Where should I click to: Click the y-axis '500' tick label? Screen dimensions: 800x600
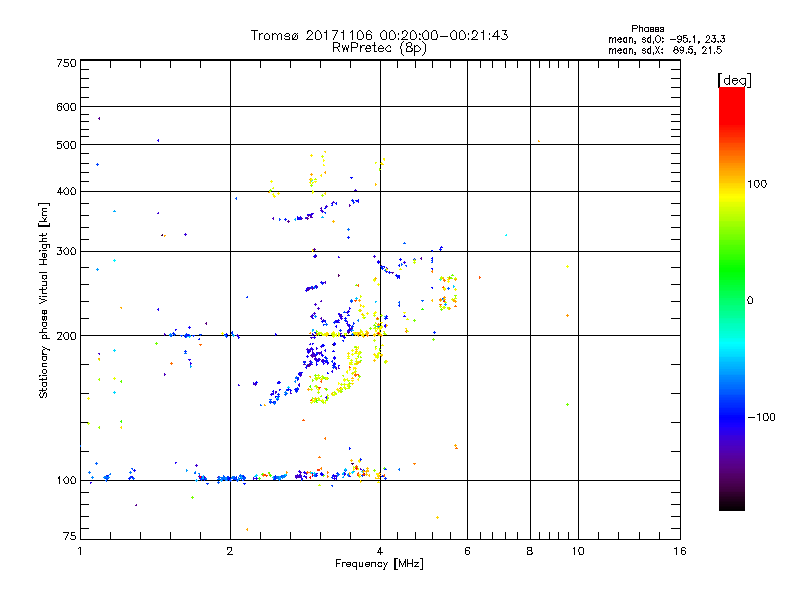coord(67,145)
